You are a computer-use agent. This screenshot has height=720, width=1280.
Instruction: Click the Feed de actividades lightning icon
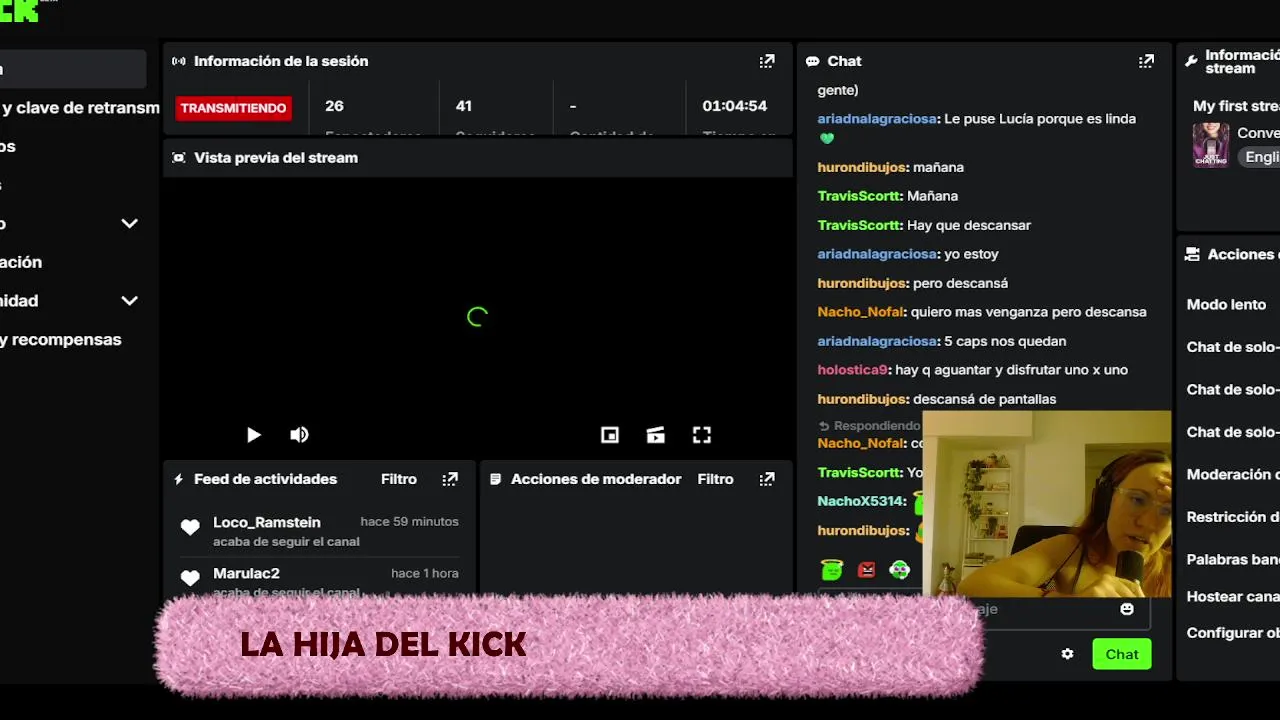(179, 479)
